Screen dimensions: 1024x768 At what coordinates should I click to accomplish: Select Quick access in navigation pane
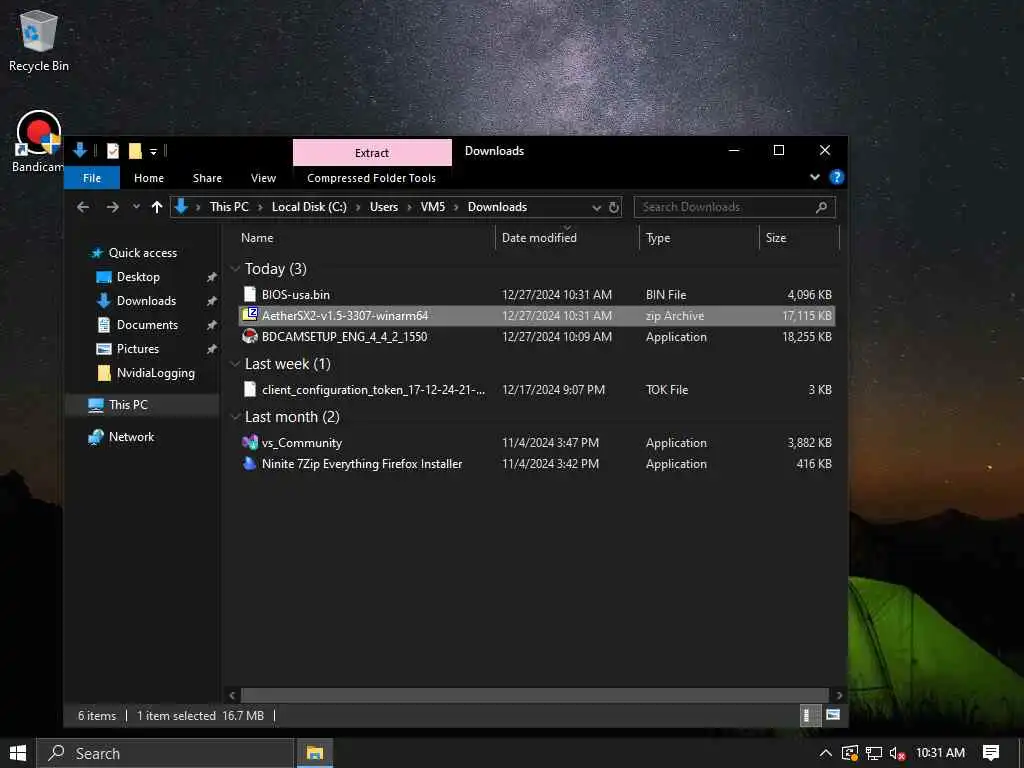tap(142, 253)
